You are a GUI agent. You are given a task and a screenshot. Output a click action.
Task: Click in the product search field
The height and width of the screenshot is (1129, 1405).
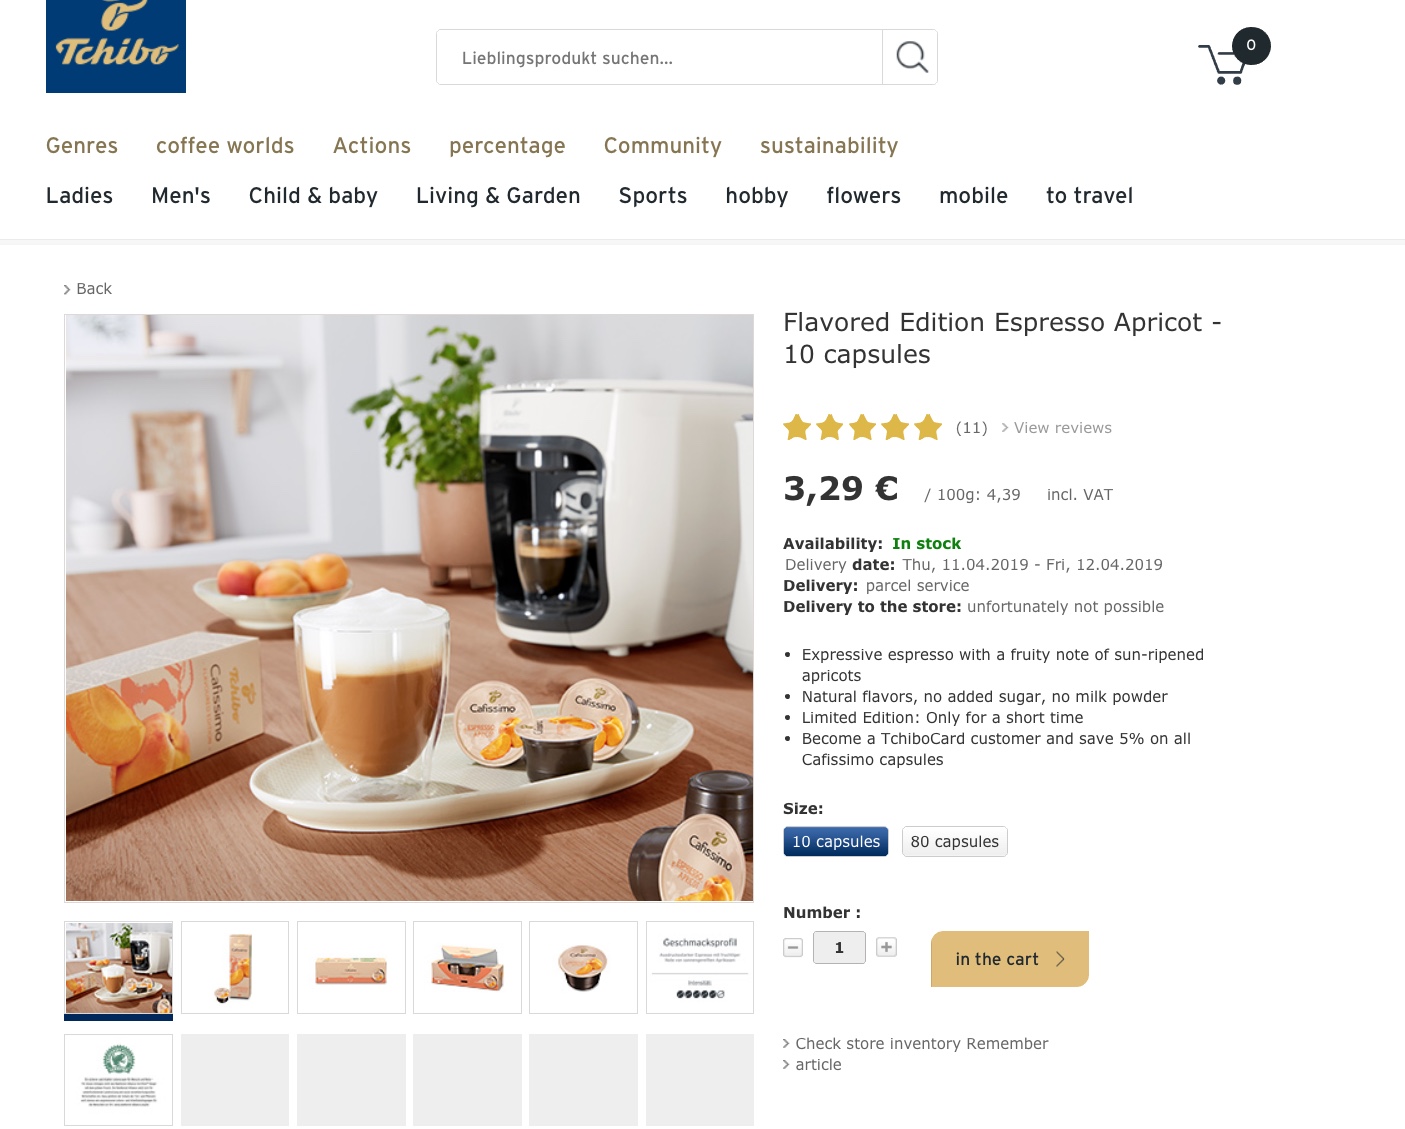tap(660, 57)
